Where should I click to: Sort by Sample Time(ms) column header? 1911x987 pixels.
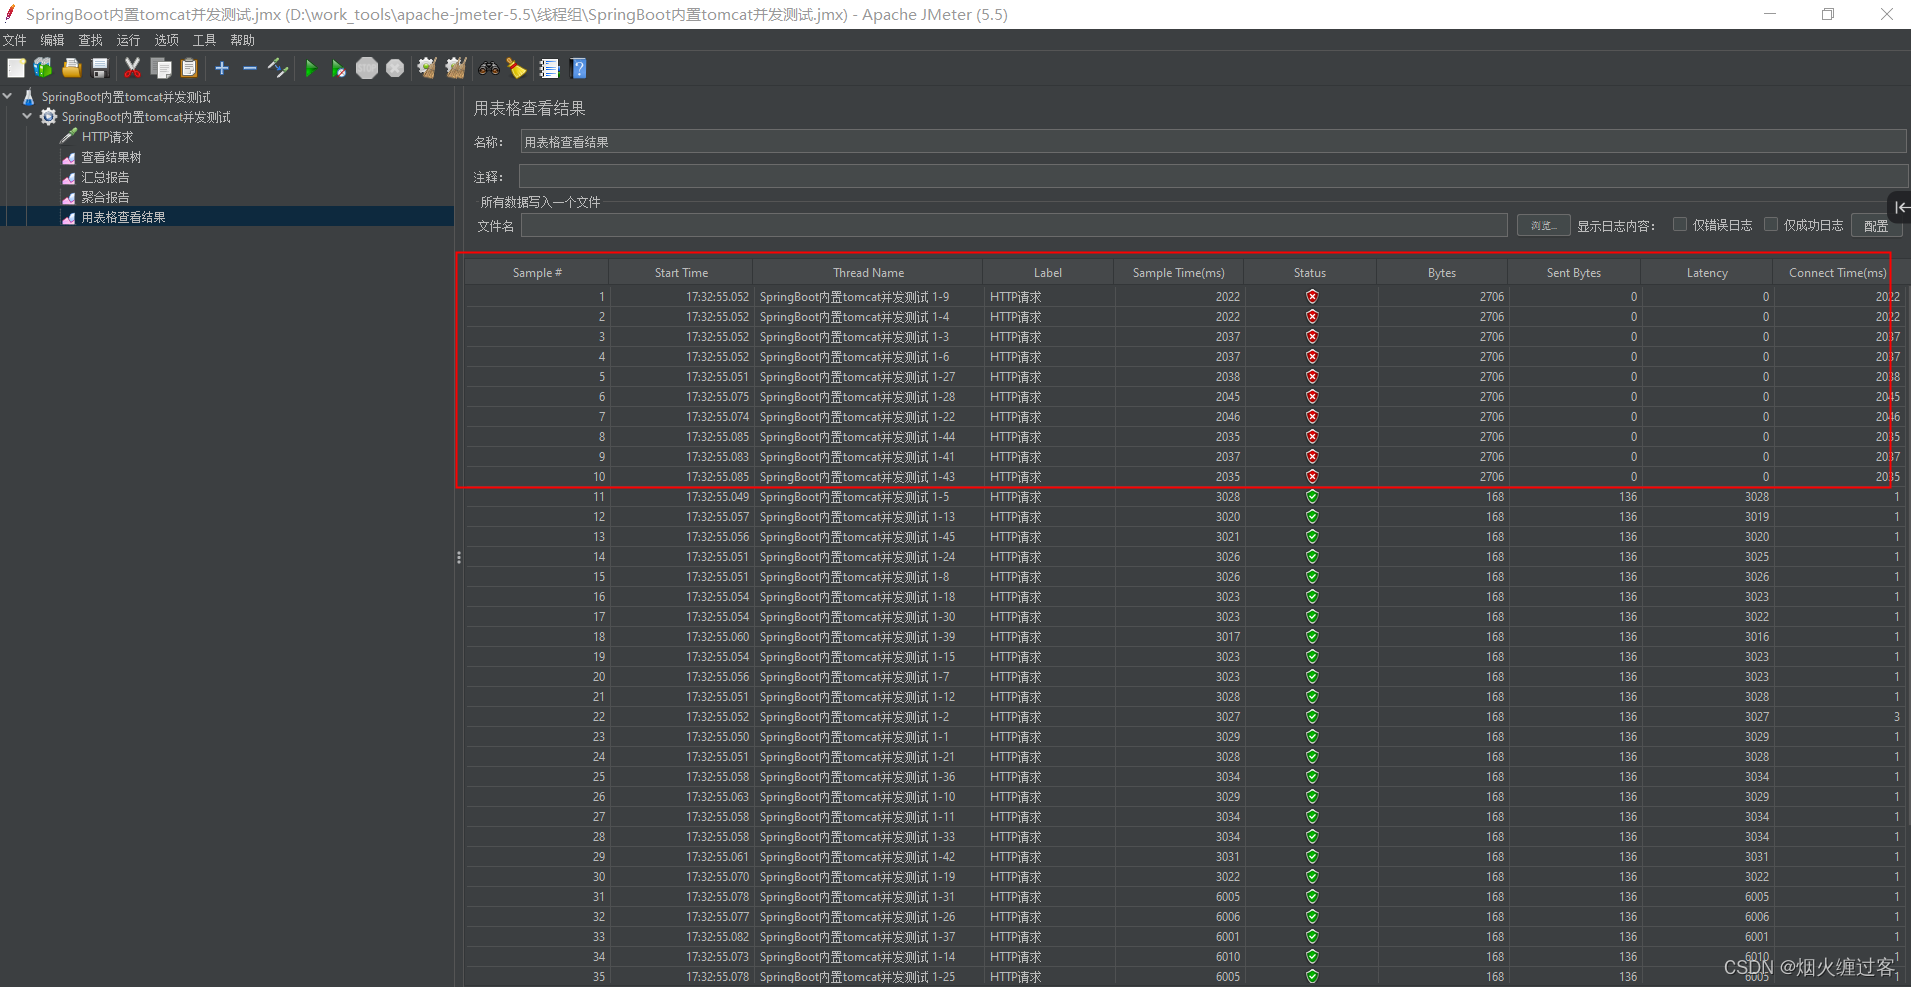coord(1178,272)
